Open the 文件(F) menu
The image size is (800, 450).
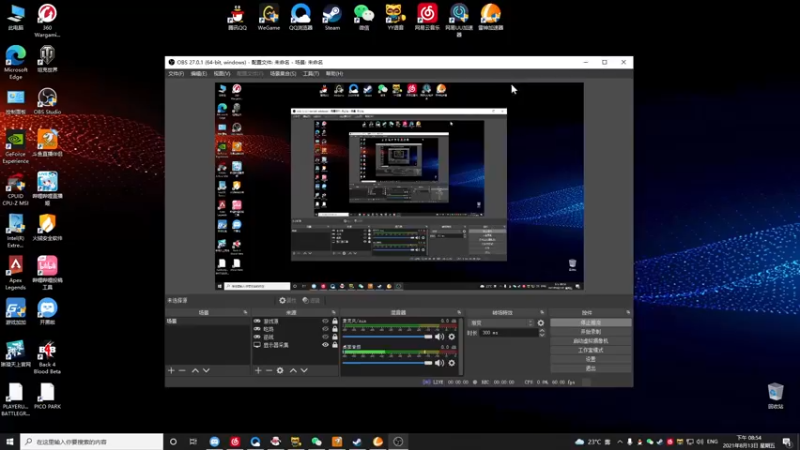(x=176, y=74)
